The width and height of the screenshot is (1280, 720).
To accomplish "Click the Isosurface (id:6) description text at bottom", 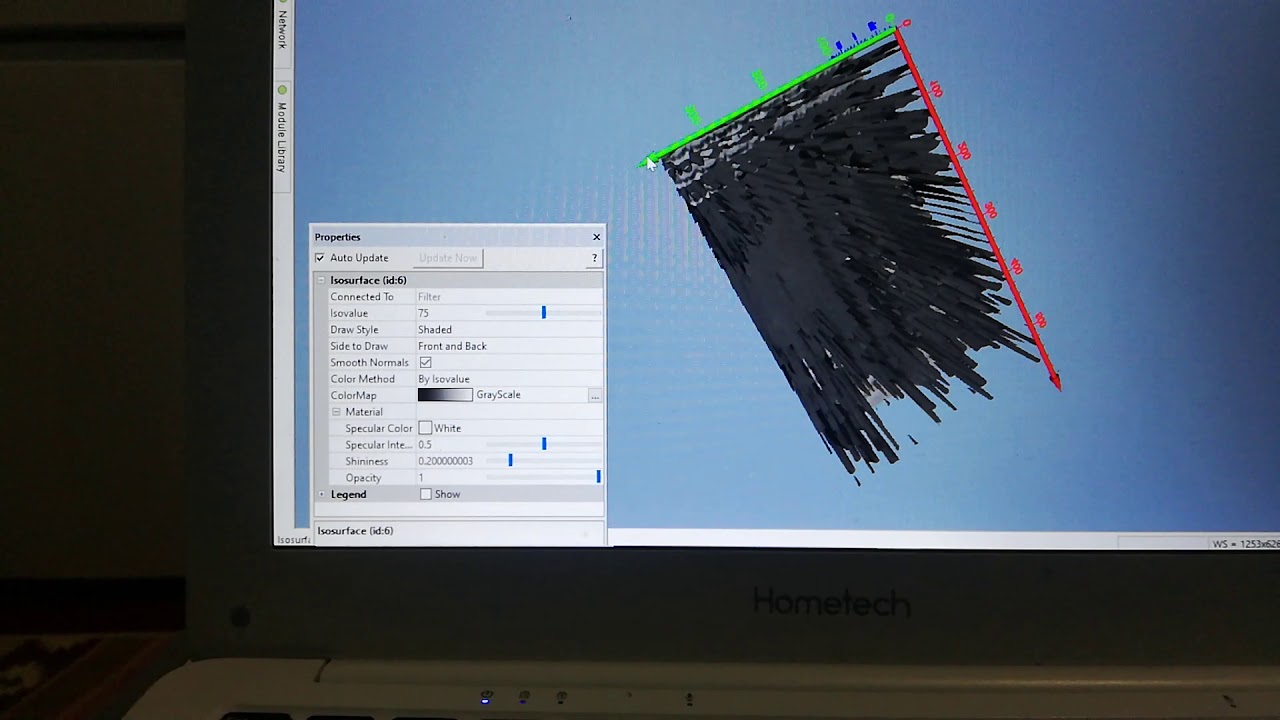I will (355, 531).
